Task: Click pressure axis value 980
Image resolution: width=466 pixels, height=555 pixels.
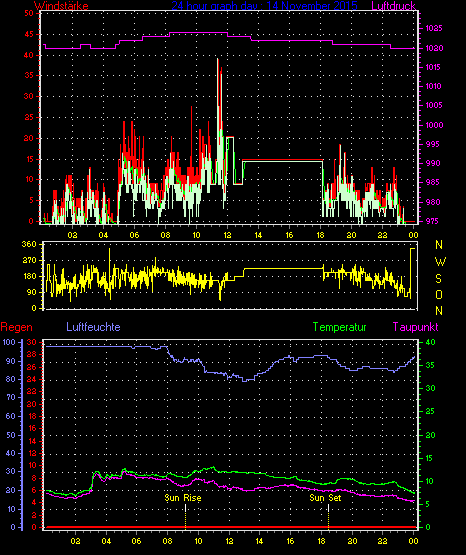Action: point(433,202)
